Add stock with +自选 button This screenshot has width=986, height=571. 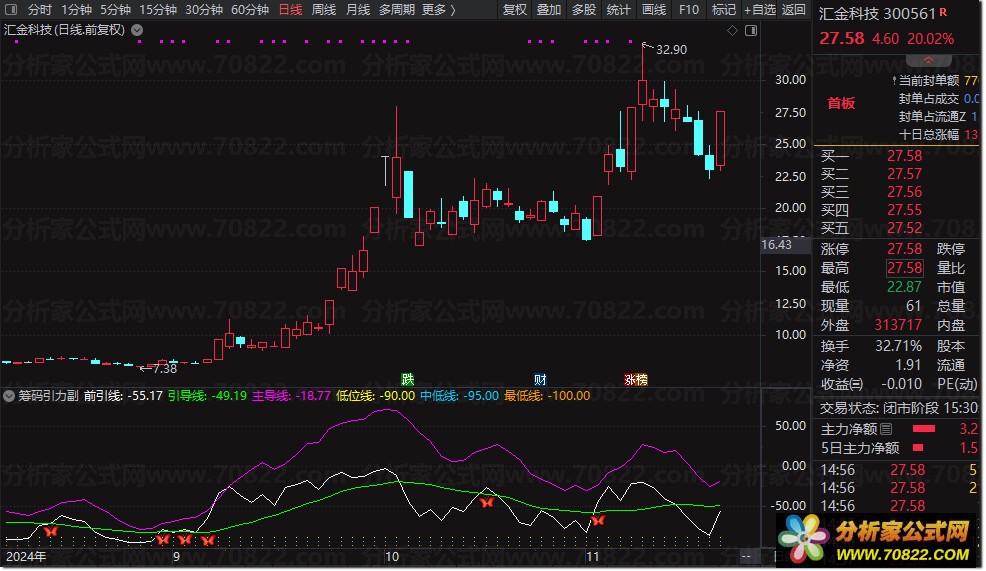tap(760, 9)
